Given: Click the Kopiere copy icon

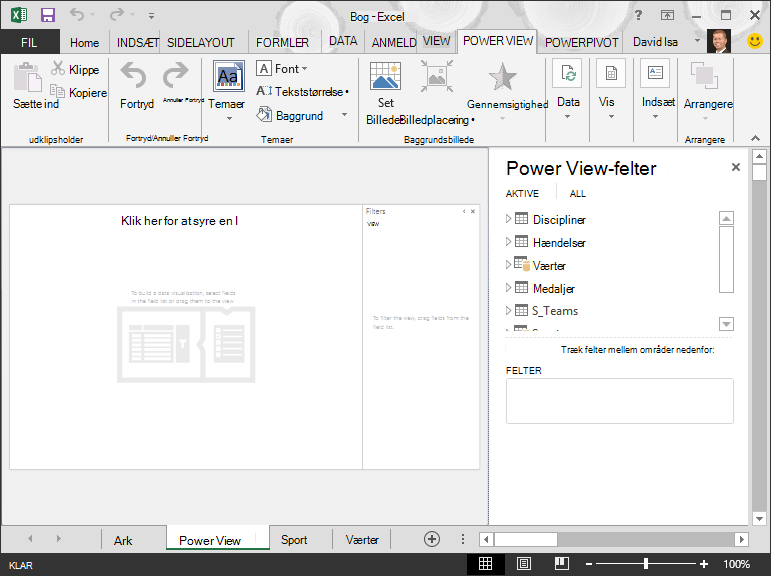Looking at the screenshot, I should [58, 91].
